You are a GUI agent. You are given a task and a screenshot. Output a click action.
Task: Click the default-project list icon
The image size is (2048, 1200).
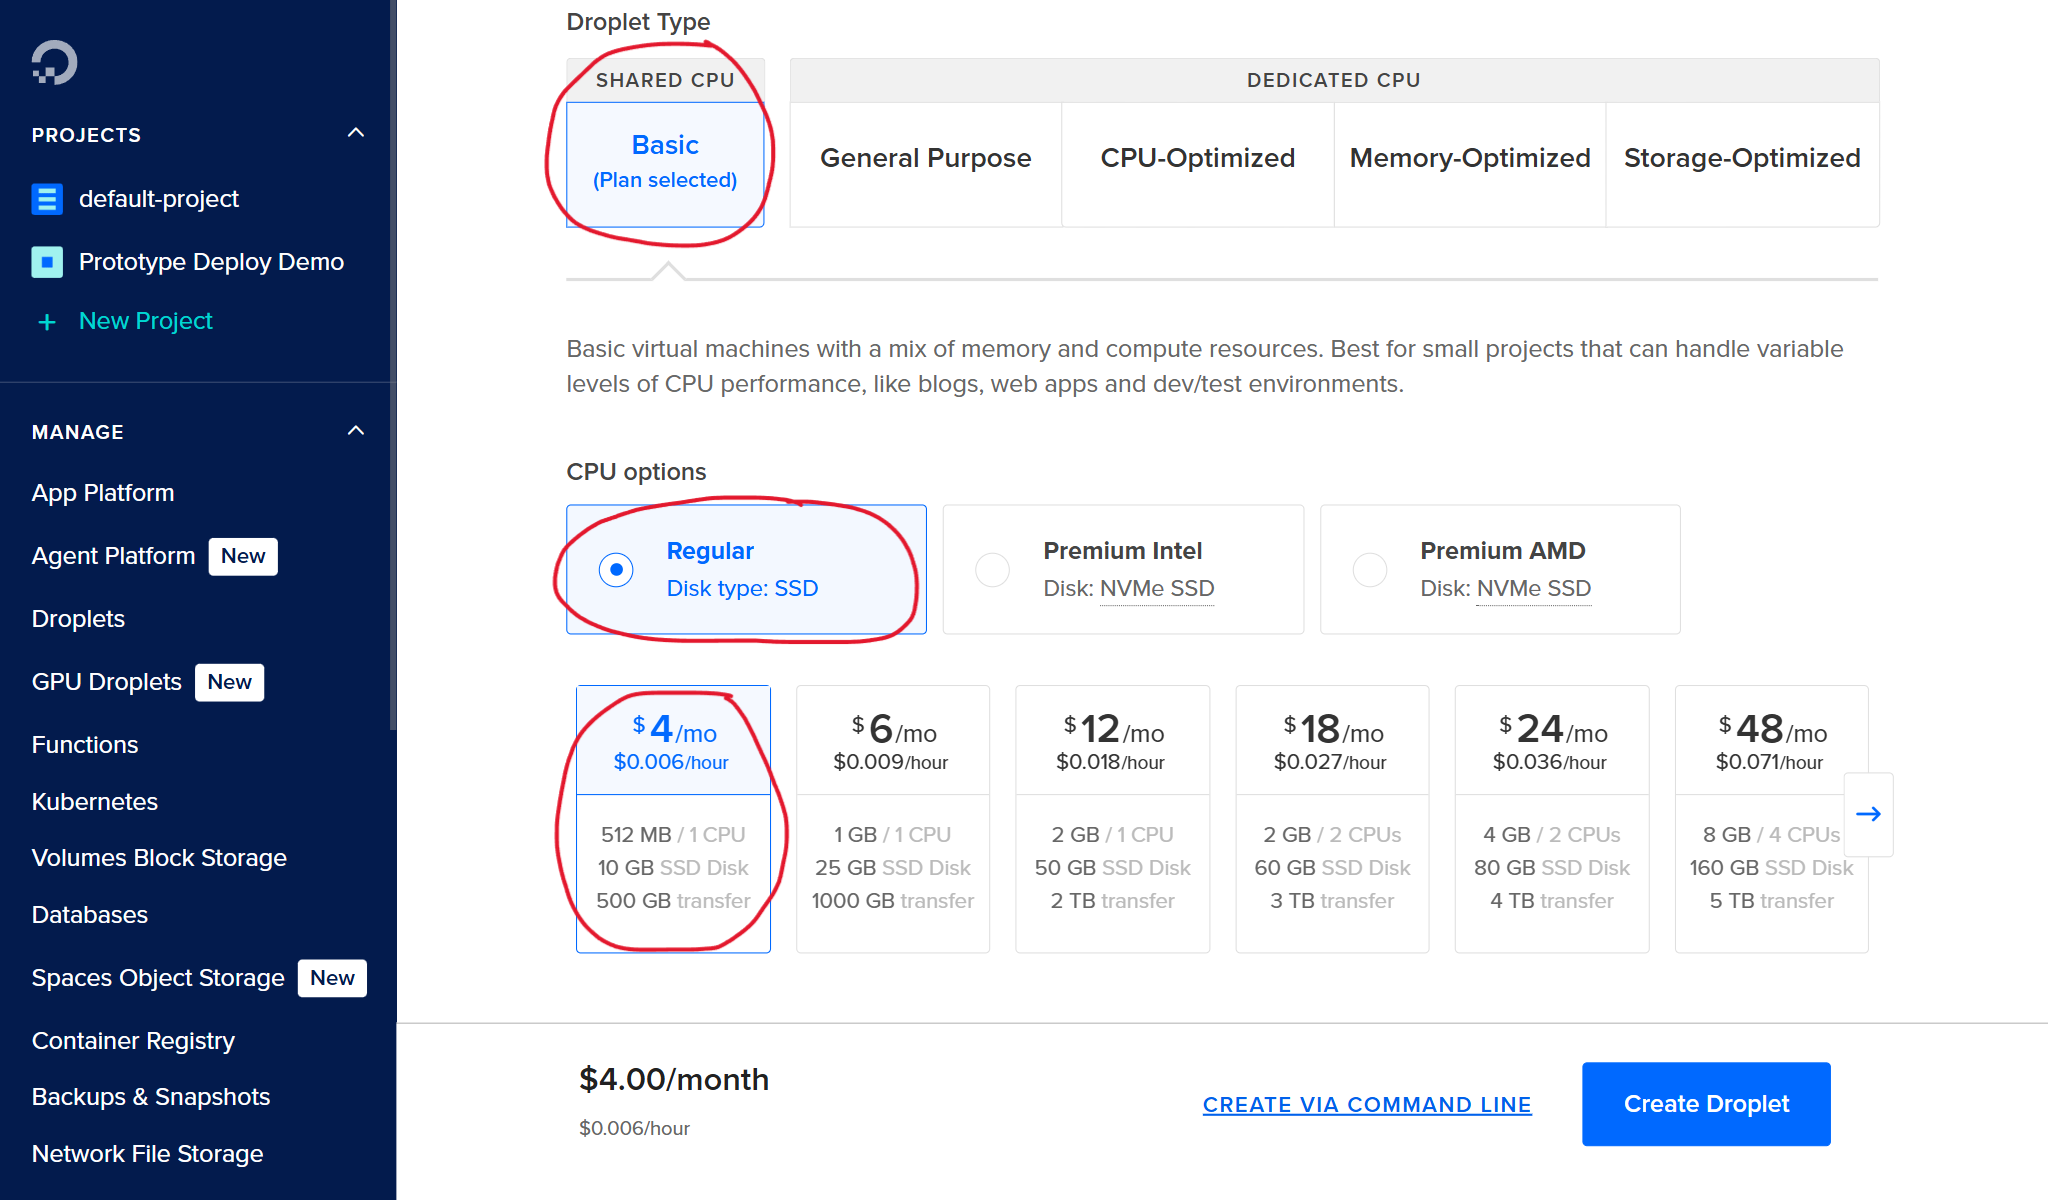(x=47, y=199)
